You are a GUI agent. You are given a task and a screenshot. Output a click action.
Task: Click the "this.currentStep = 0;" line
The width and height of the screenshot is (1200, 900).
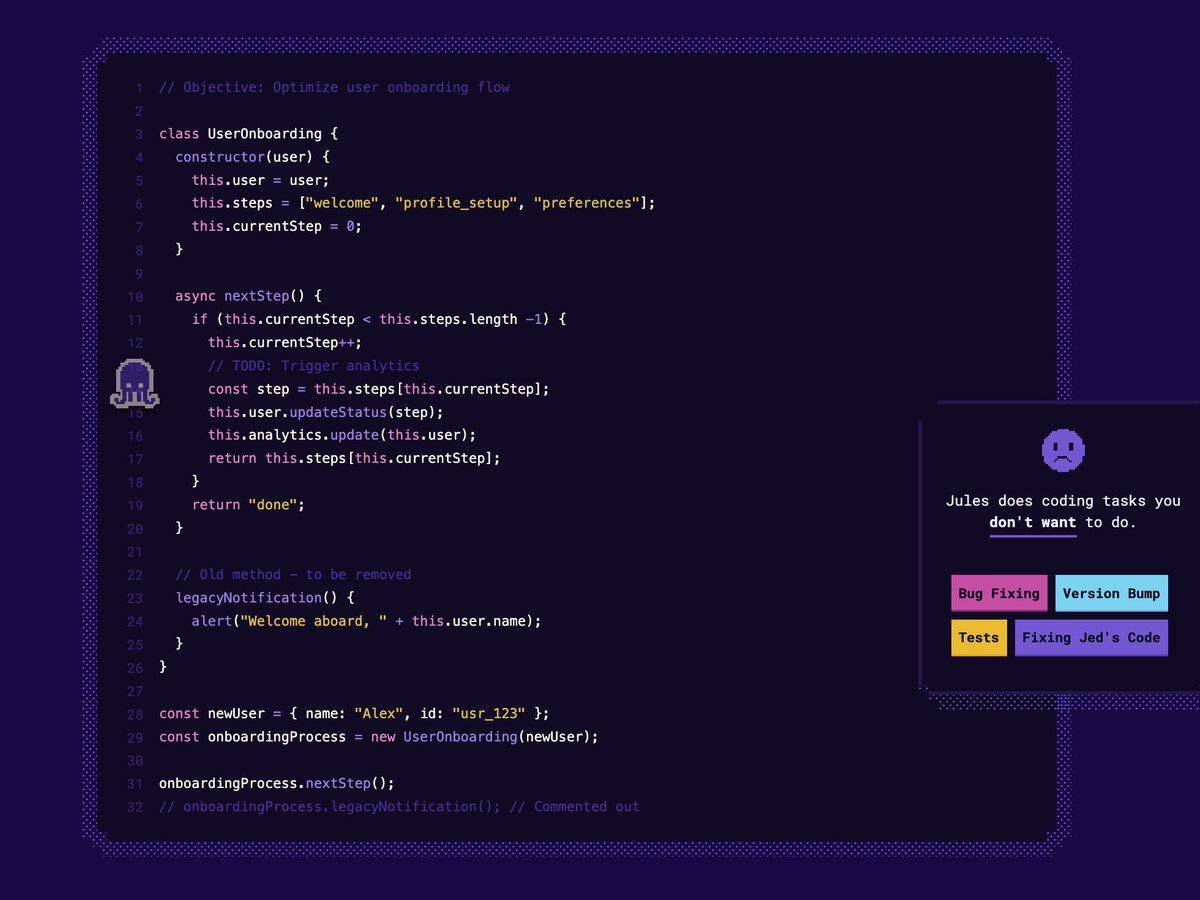pos(276,226)
